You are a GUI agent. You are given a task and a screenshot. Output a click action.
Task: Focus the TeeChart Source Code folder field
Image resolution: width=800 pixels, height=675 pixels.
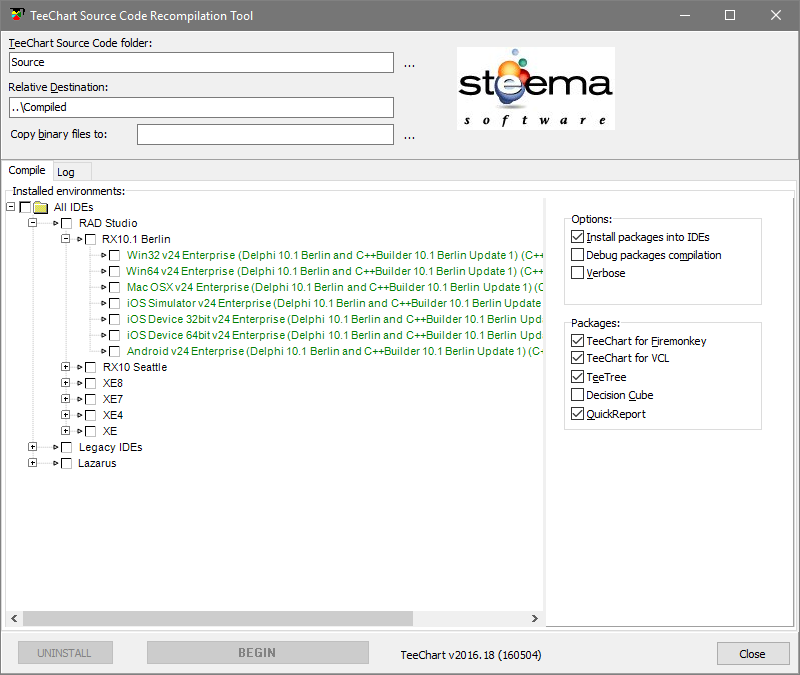[201, 62]
